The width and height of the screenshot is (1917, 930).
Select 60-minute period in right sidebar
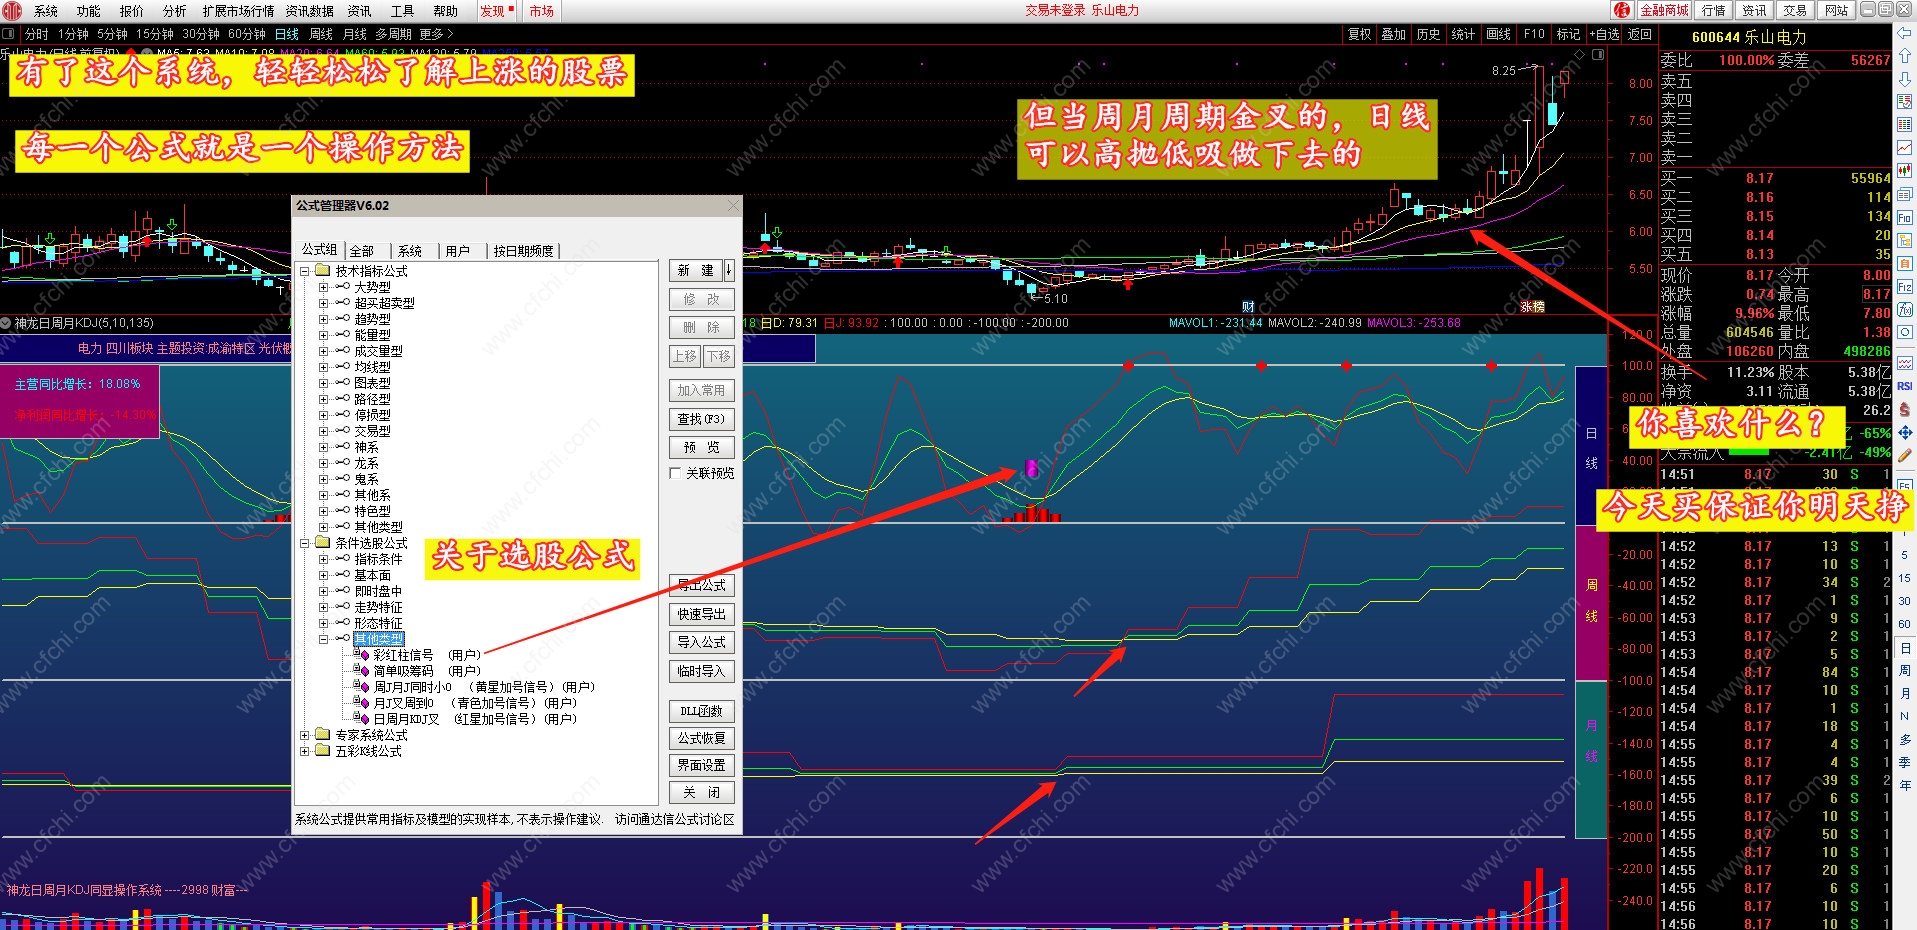(1905, 624)
